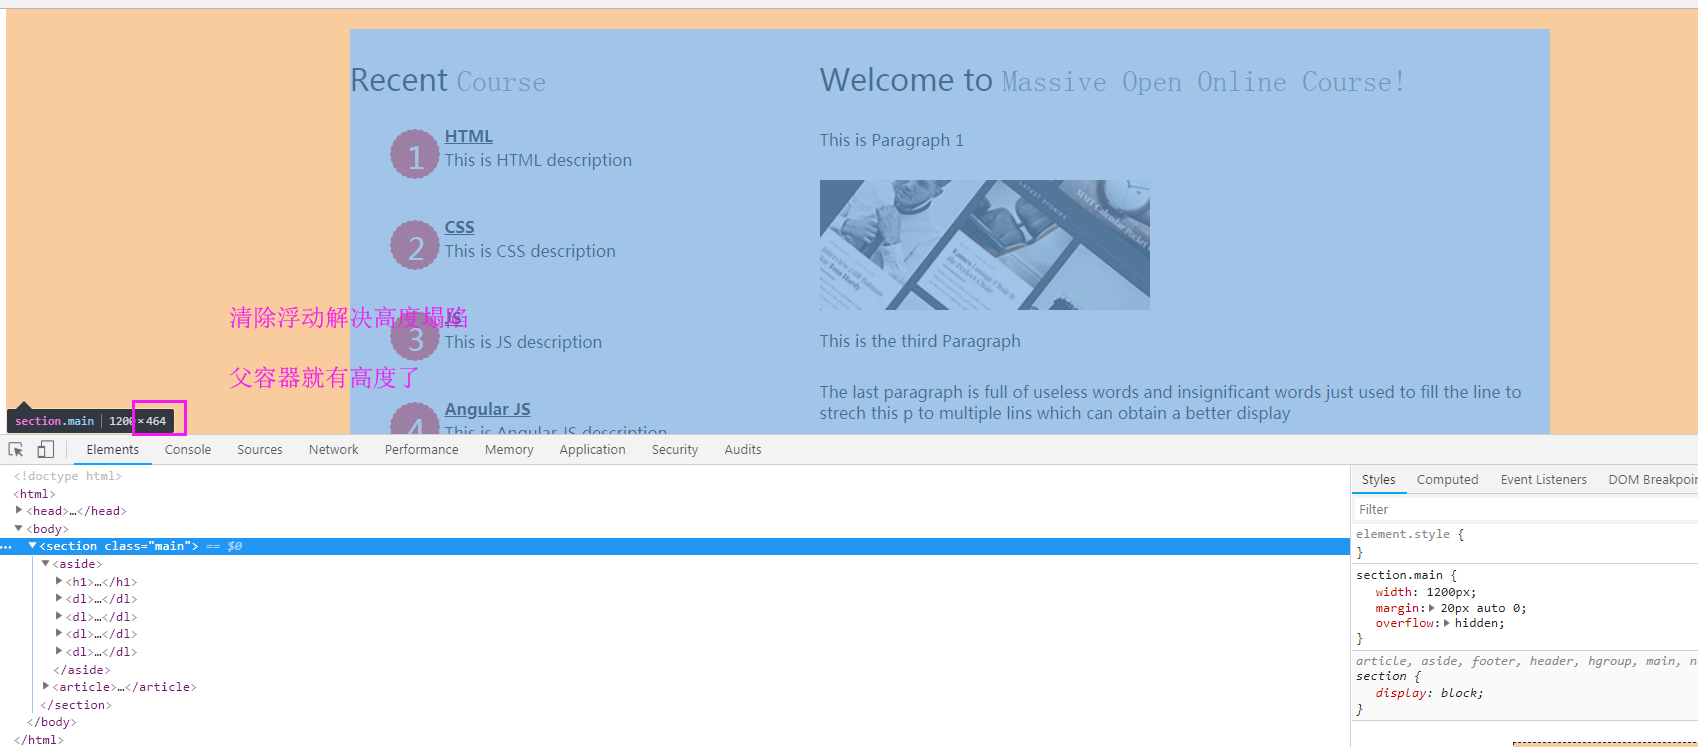Image resolution: width=1698 pixels, height=747 pixels.
Task: Select the closing </aside> tag line
Action: point(82,670)
